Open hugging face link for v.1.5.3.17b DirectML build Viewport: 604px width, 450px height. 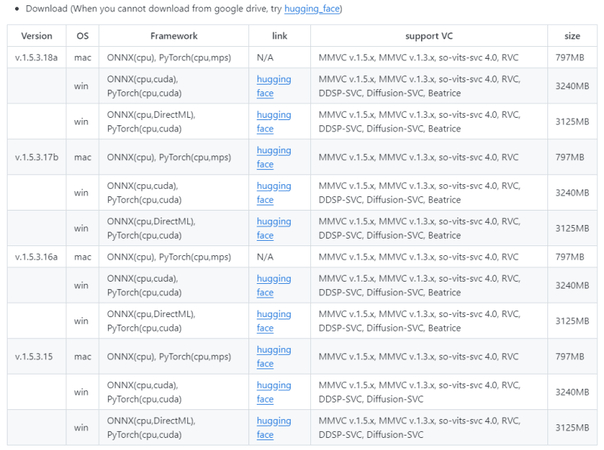(273, 228)
